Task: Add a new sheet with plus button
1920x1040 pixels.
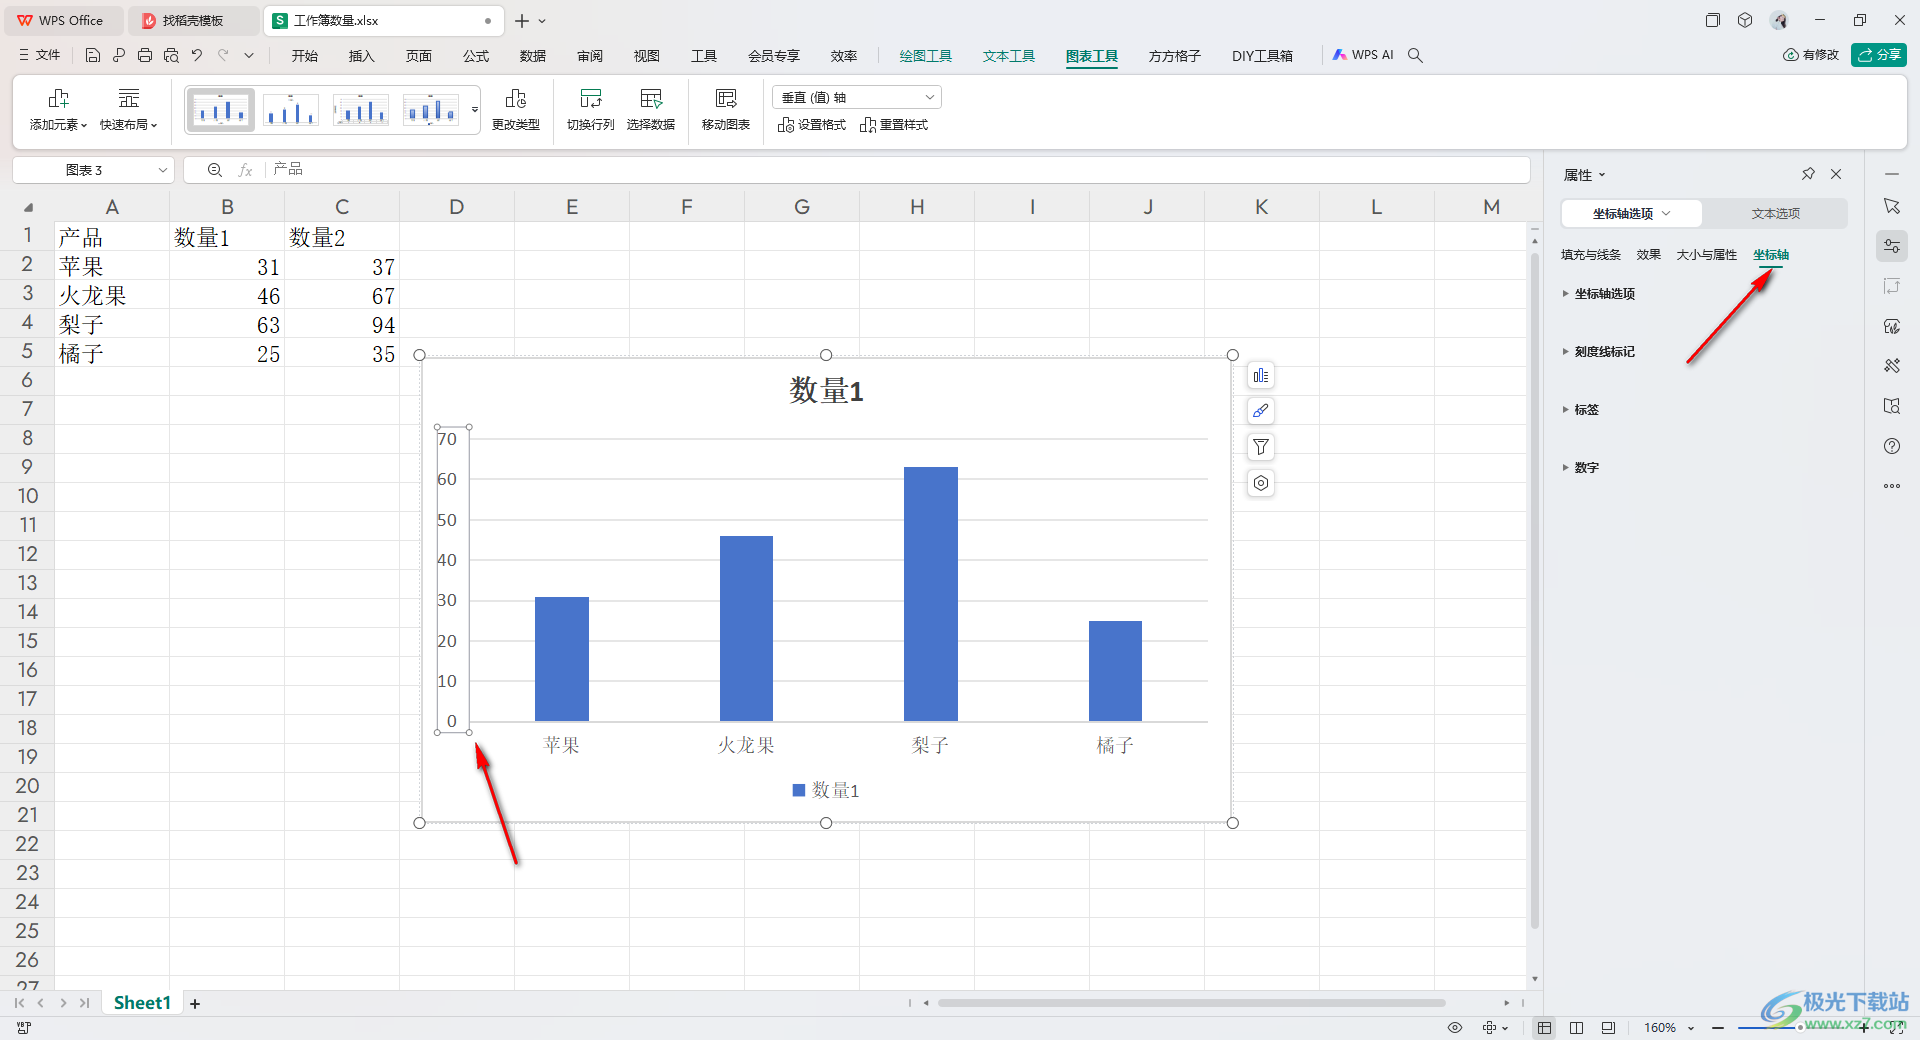Action: pos(195,1004)
